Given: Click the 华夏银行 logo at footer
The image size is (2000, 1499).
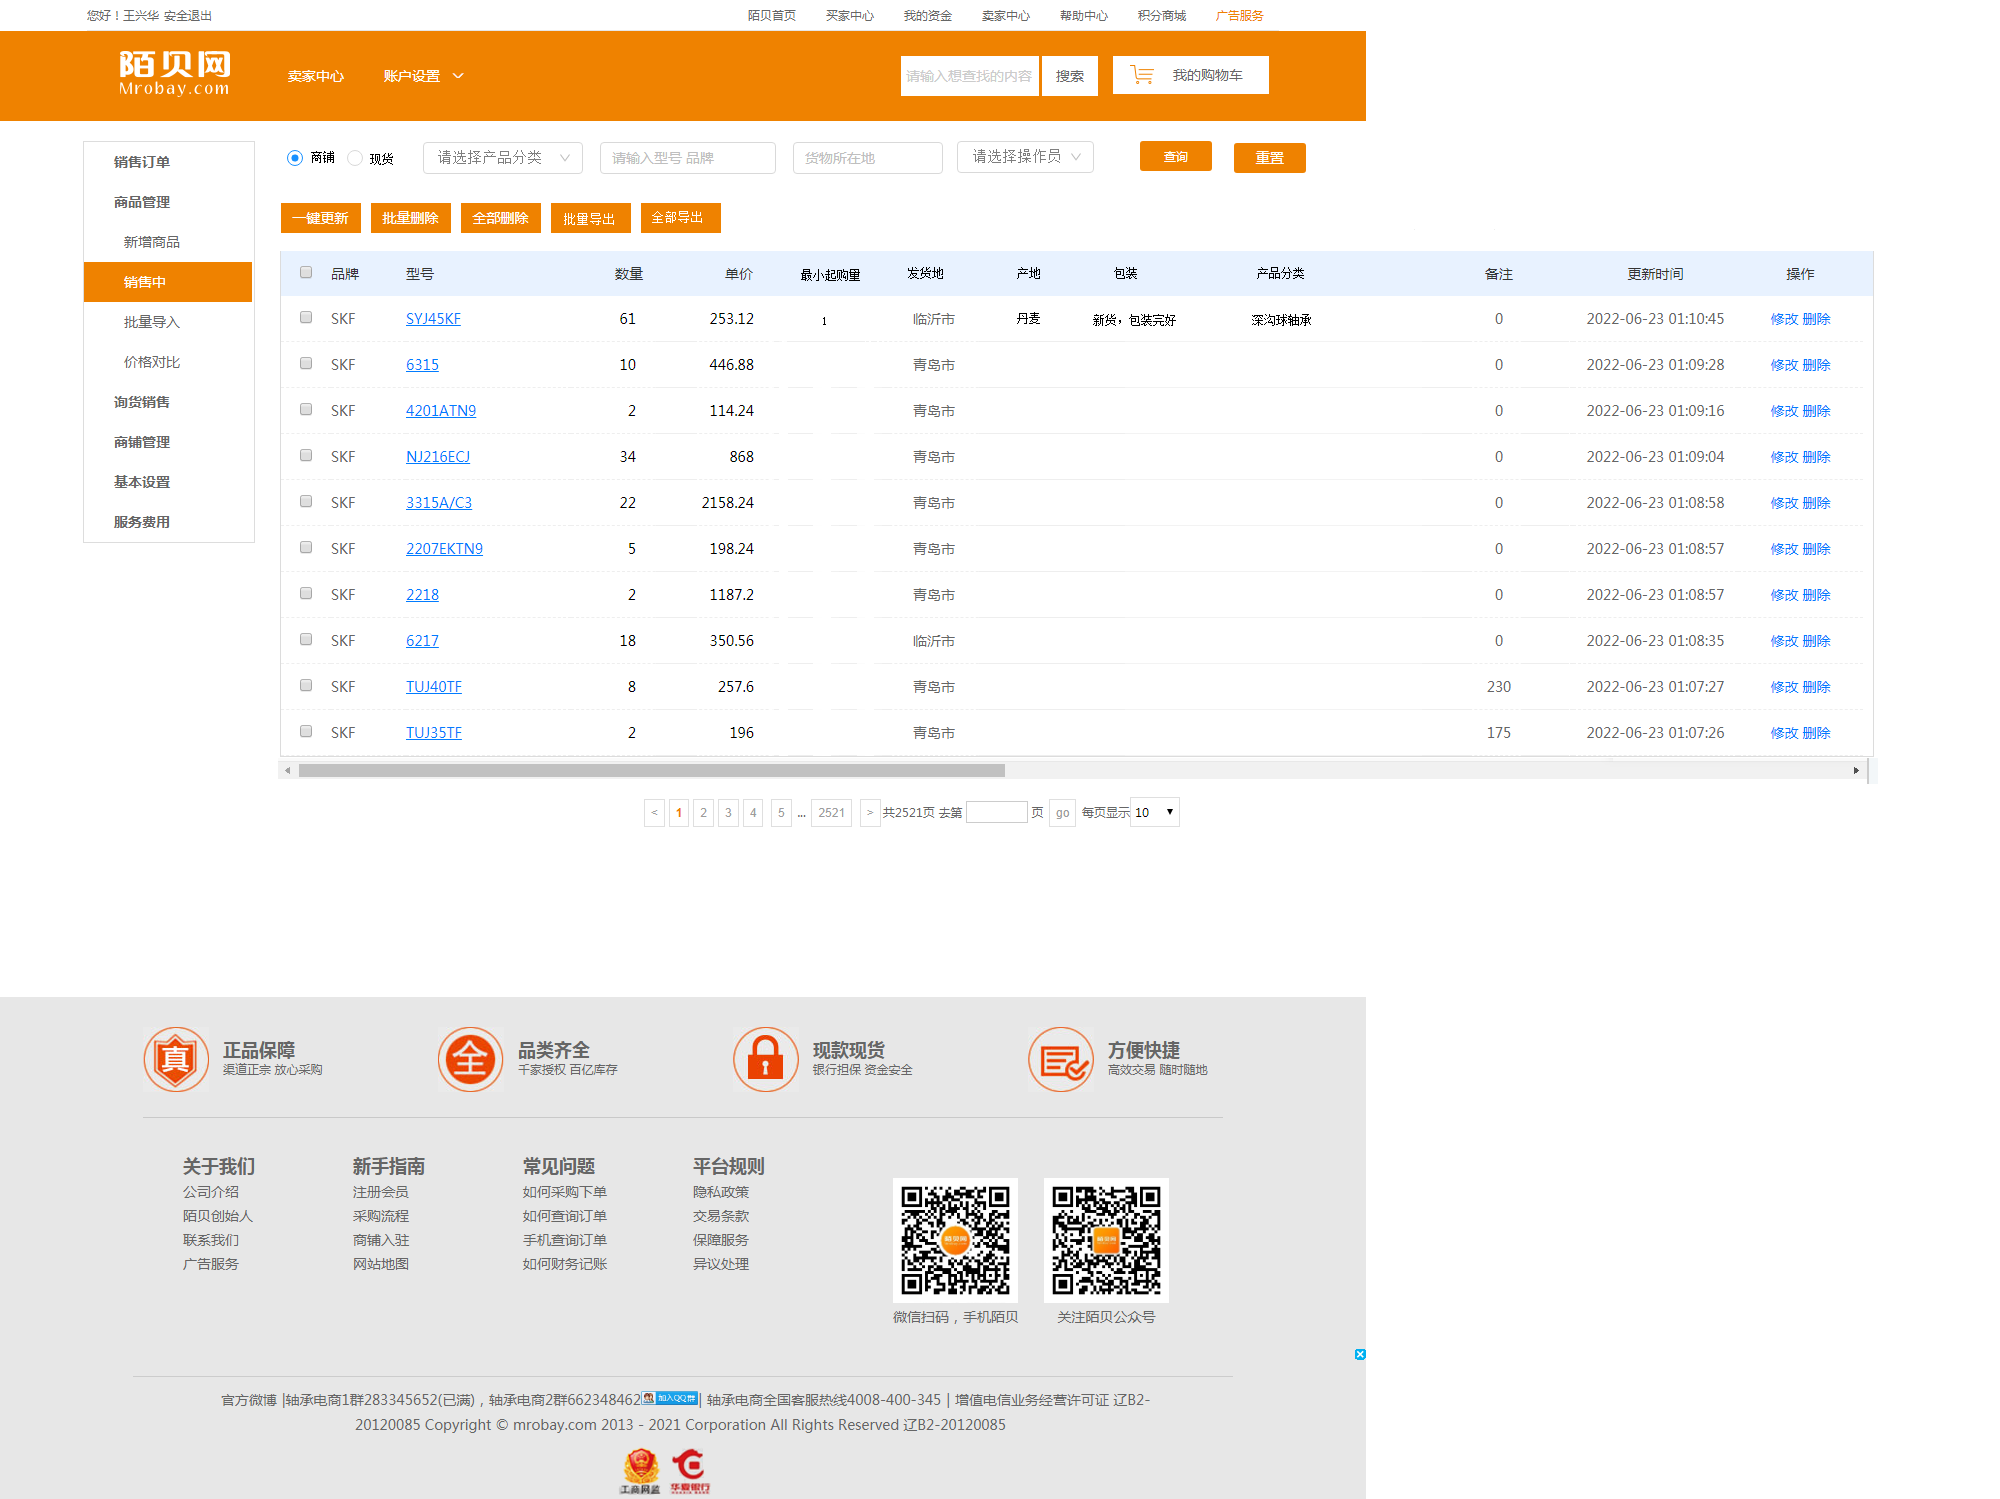Looking at the screenshot, I should coord(689,1470).
